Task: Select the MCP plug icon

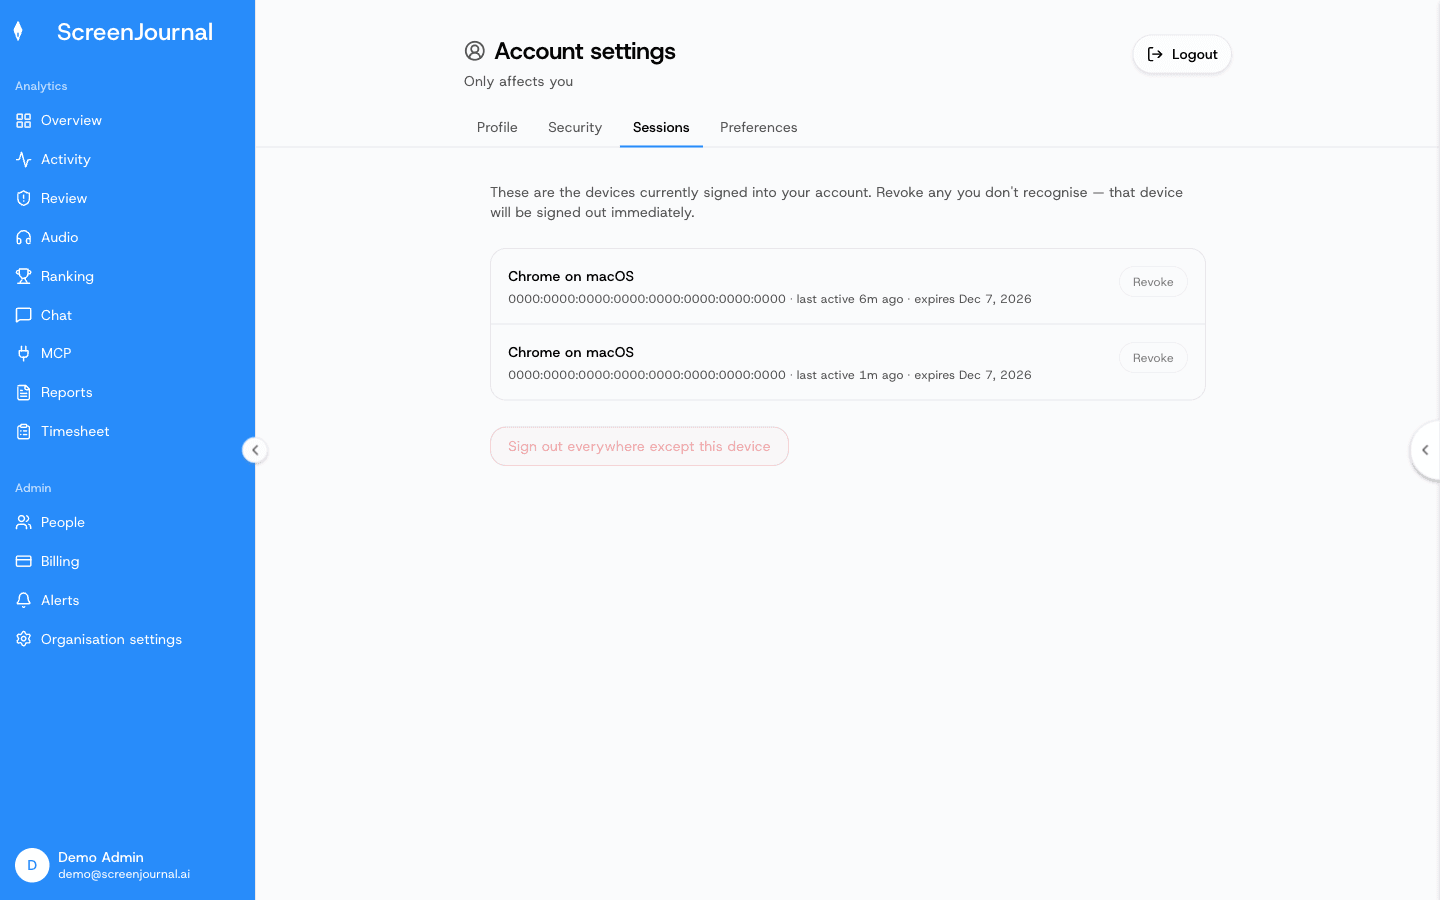Action: (x=24, y=354)
